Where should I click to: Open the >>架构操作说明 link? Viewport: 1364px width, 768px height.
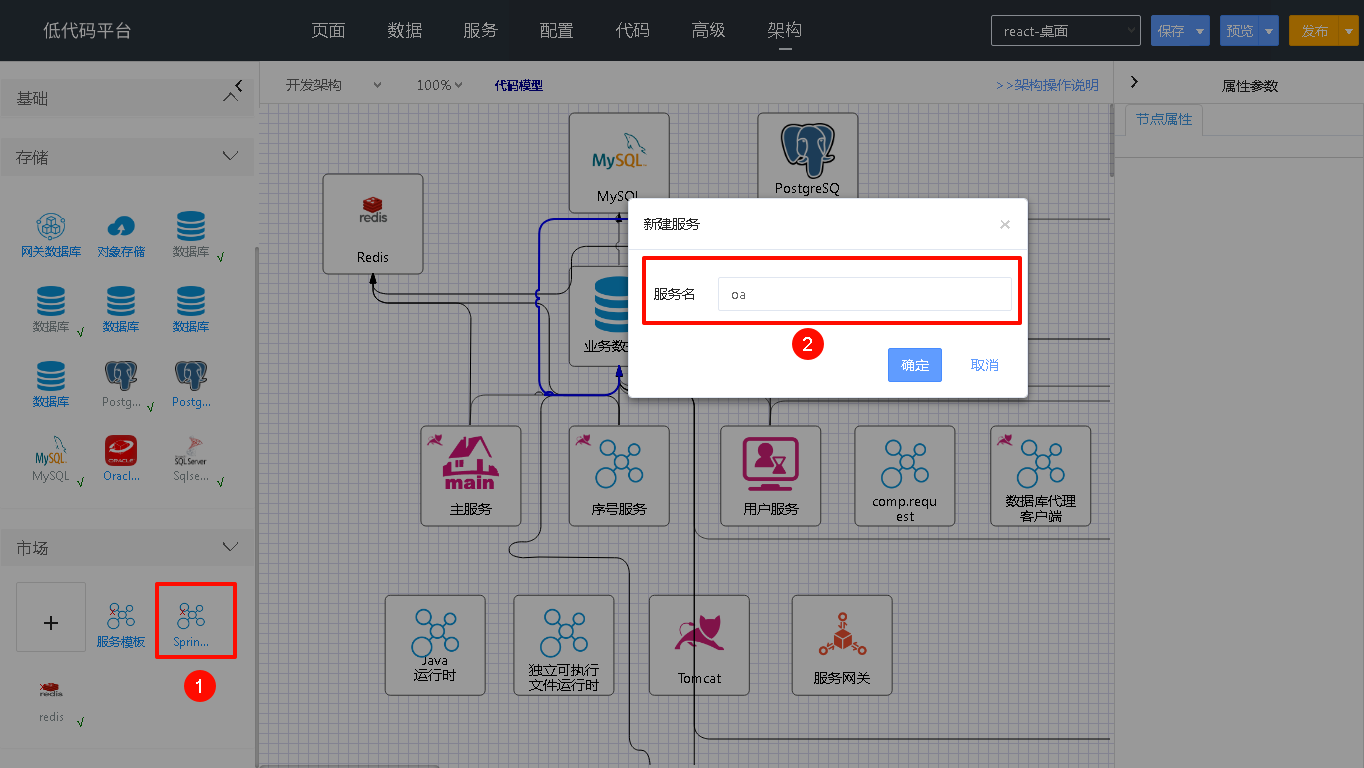[1047, 85]
